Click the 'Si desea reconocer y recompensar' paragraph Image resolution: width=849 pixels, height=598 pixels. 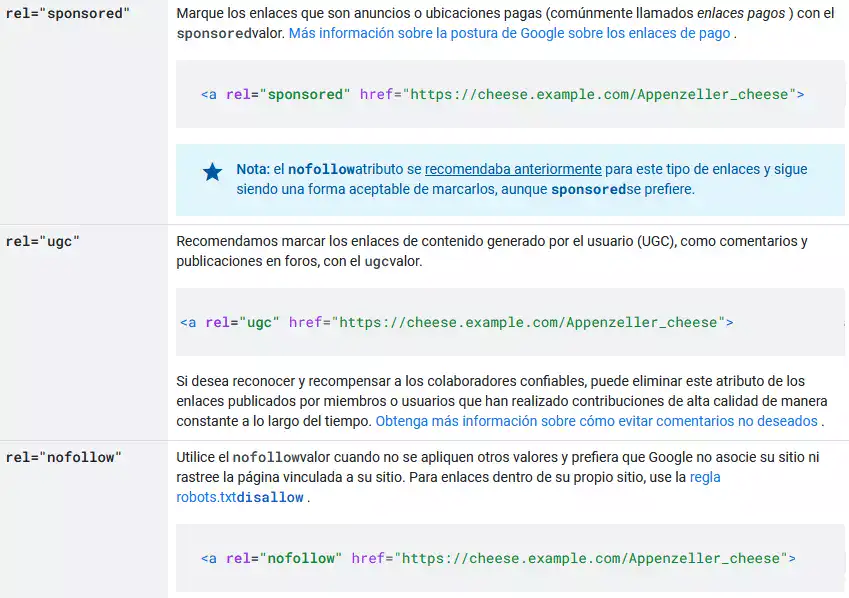pyautogui.click(x=501, y=401)
